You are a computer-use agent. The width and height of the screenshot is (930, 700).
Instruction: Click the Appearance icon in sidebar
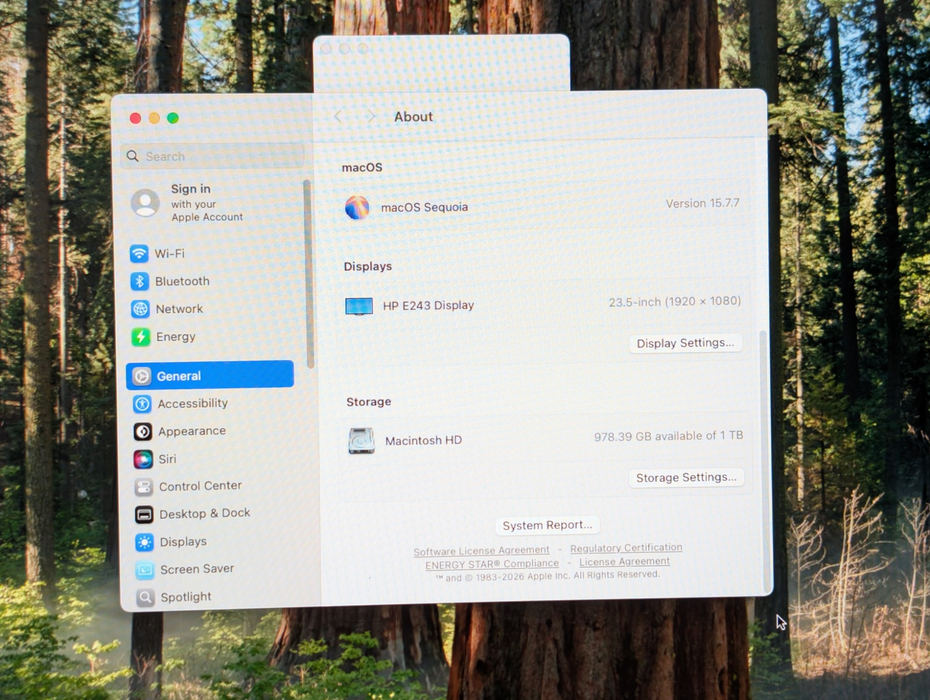click(142, 431)
